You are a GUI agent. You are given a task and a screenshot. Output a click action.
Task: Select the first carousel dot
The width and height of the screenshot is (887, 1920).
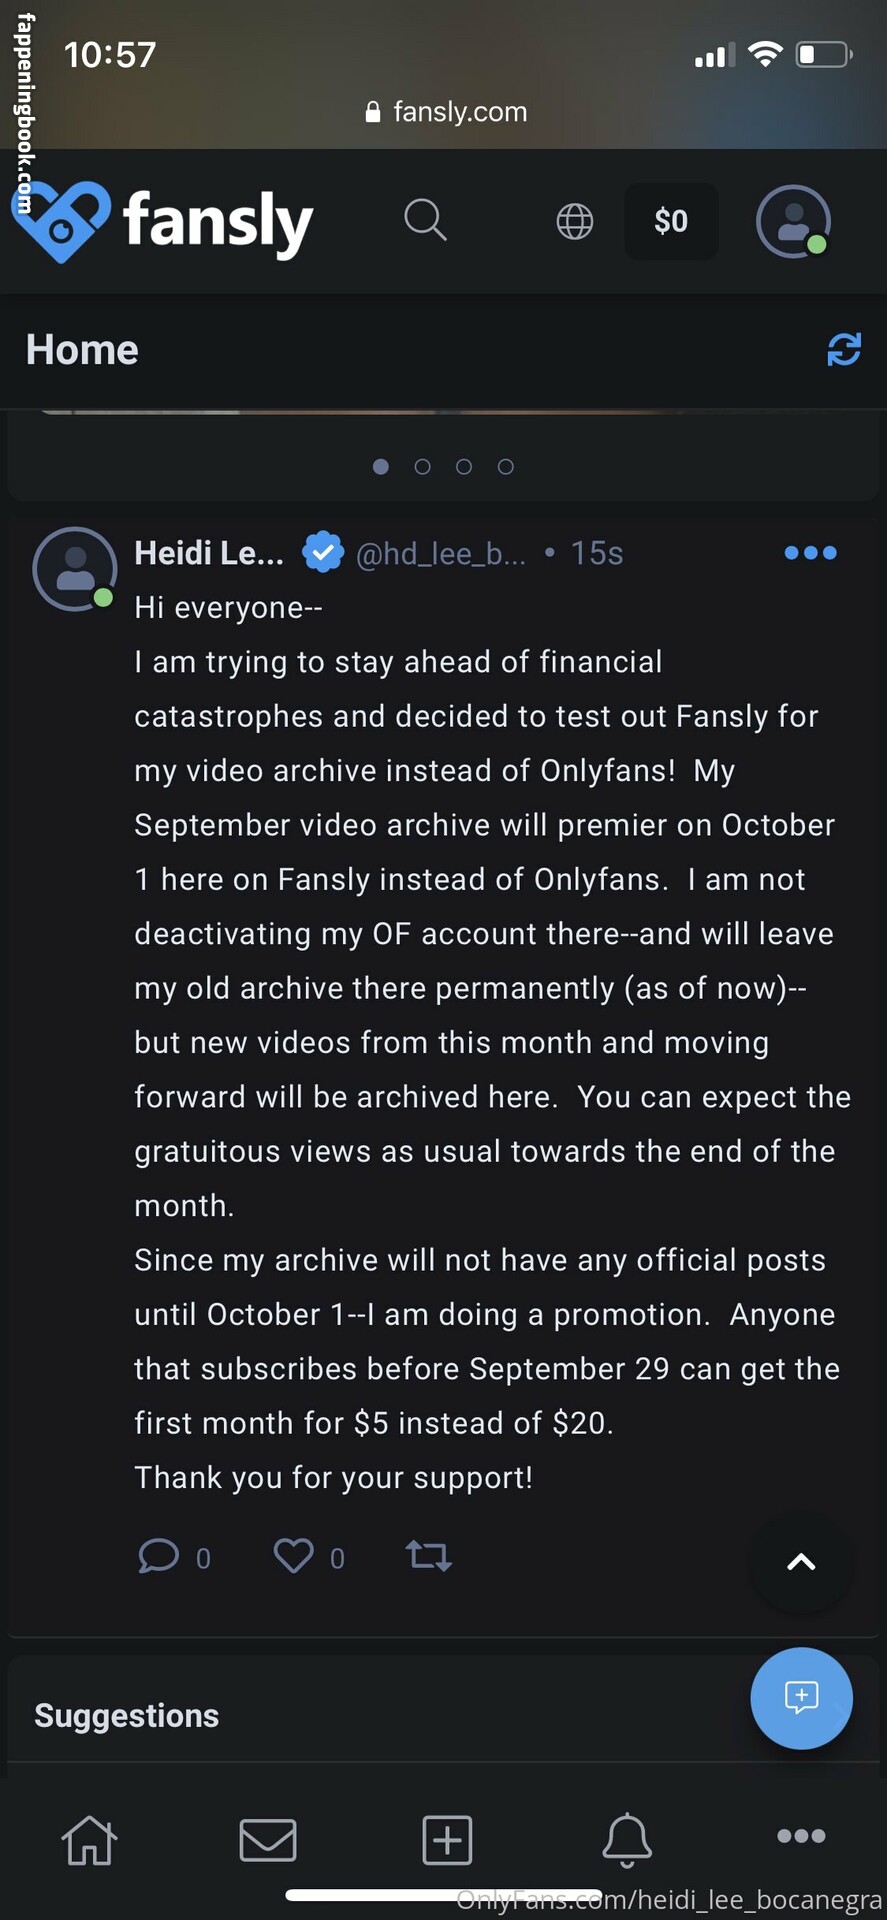point(381,467)
